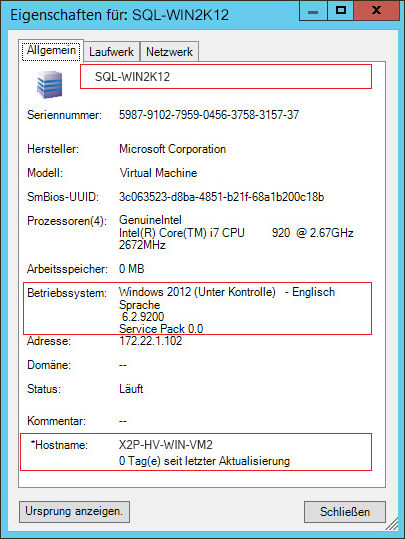Screen dimensions: 405x539
Task: Select the Allgemein tab
Action: [x=51, y=51]
